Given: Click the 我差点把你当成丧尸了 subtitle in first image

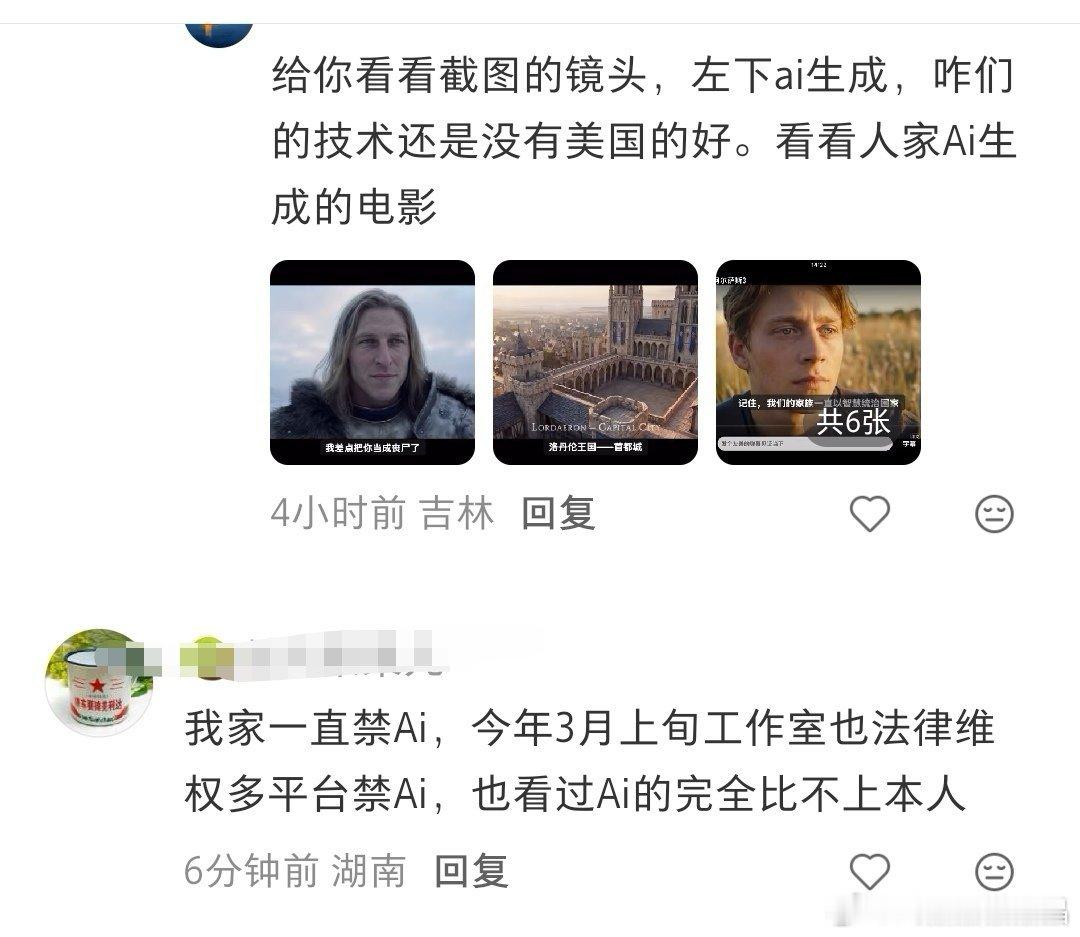Looking at the screenshot, I should 373,448.
